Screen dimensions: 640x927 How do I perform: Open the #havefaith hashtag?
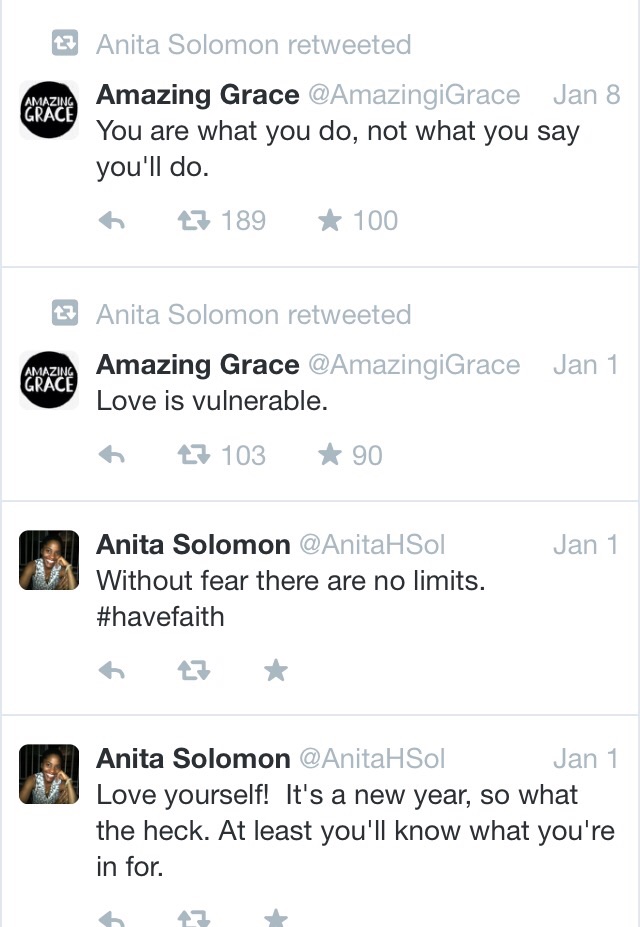[160, 617]
